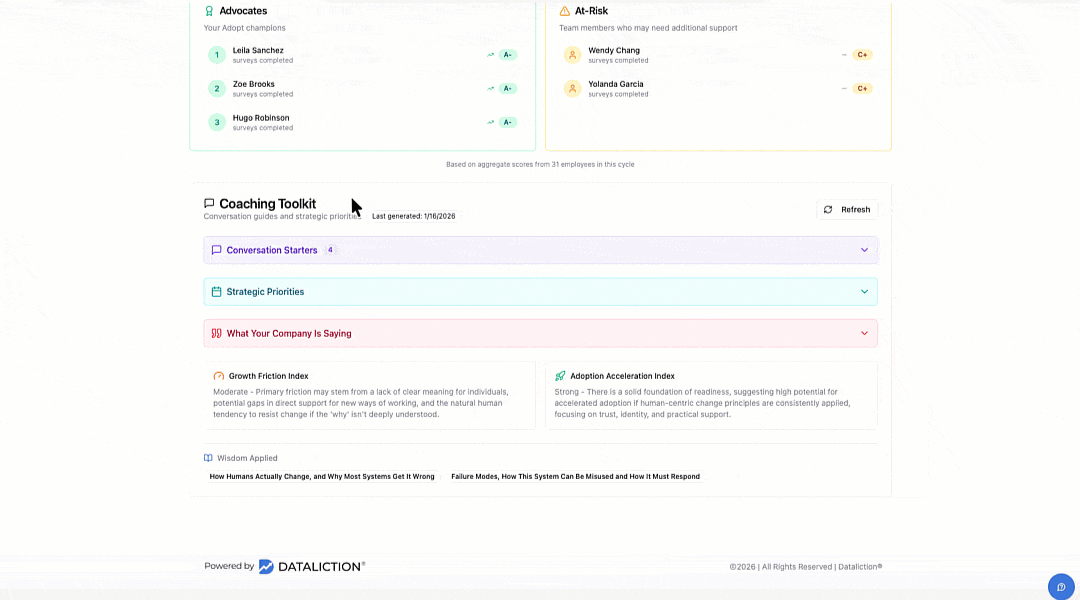
Task: Click the rocket icon for Adoption Acceleration Index
Action: tap(562, 376)
